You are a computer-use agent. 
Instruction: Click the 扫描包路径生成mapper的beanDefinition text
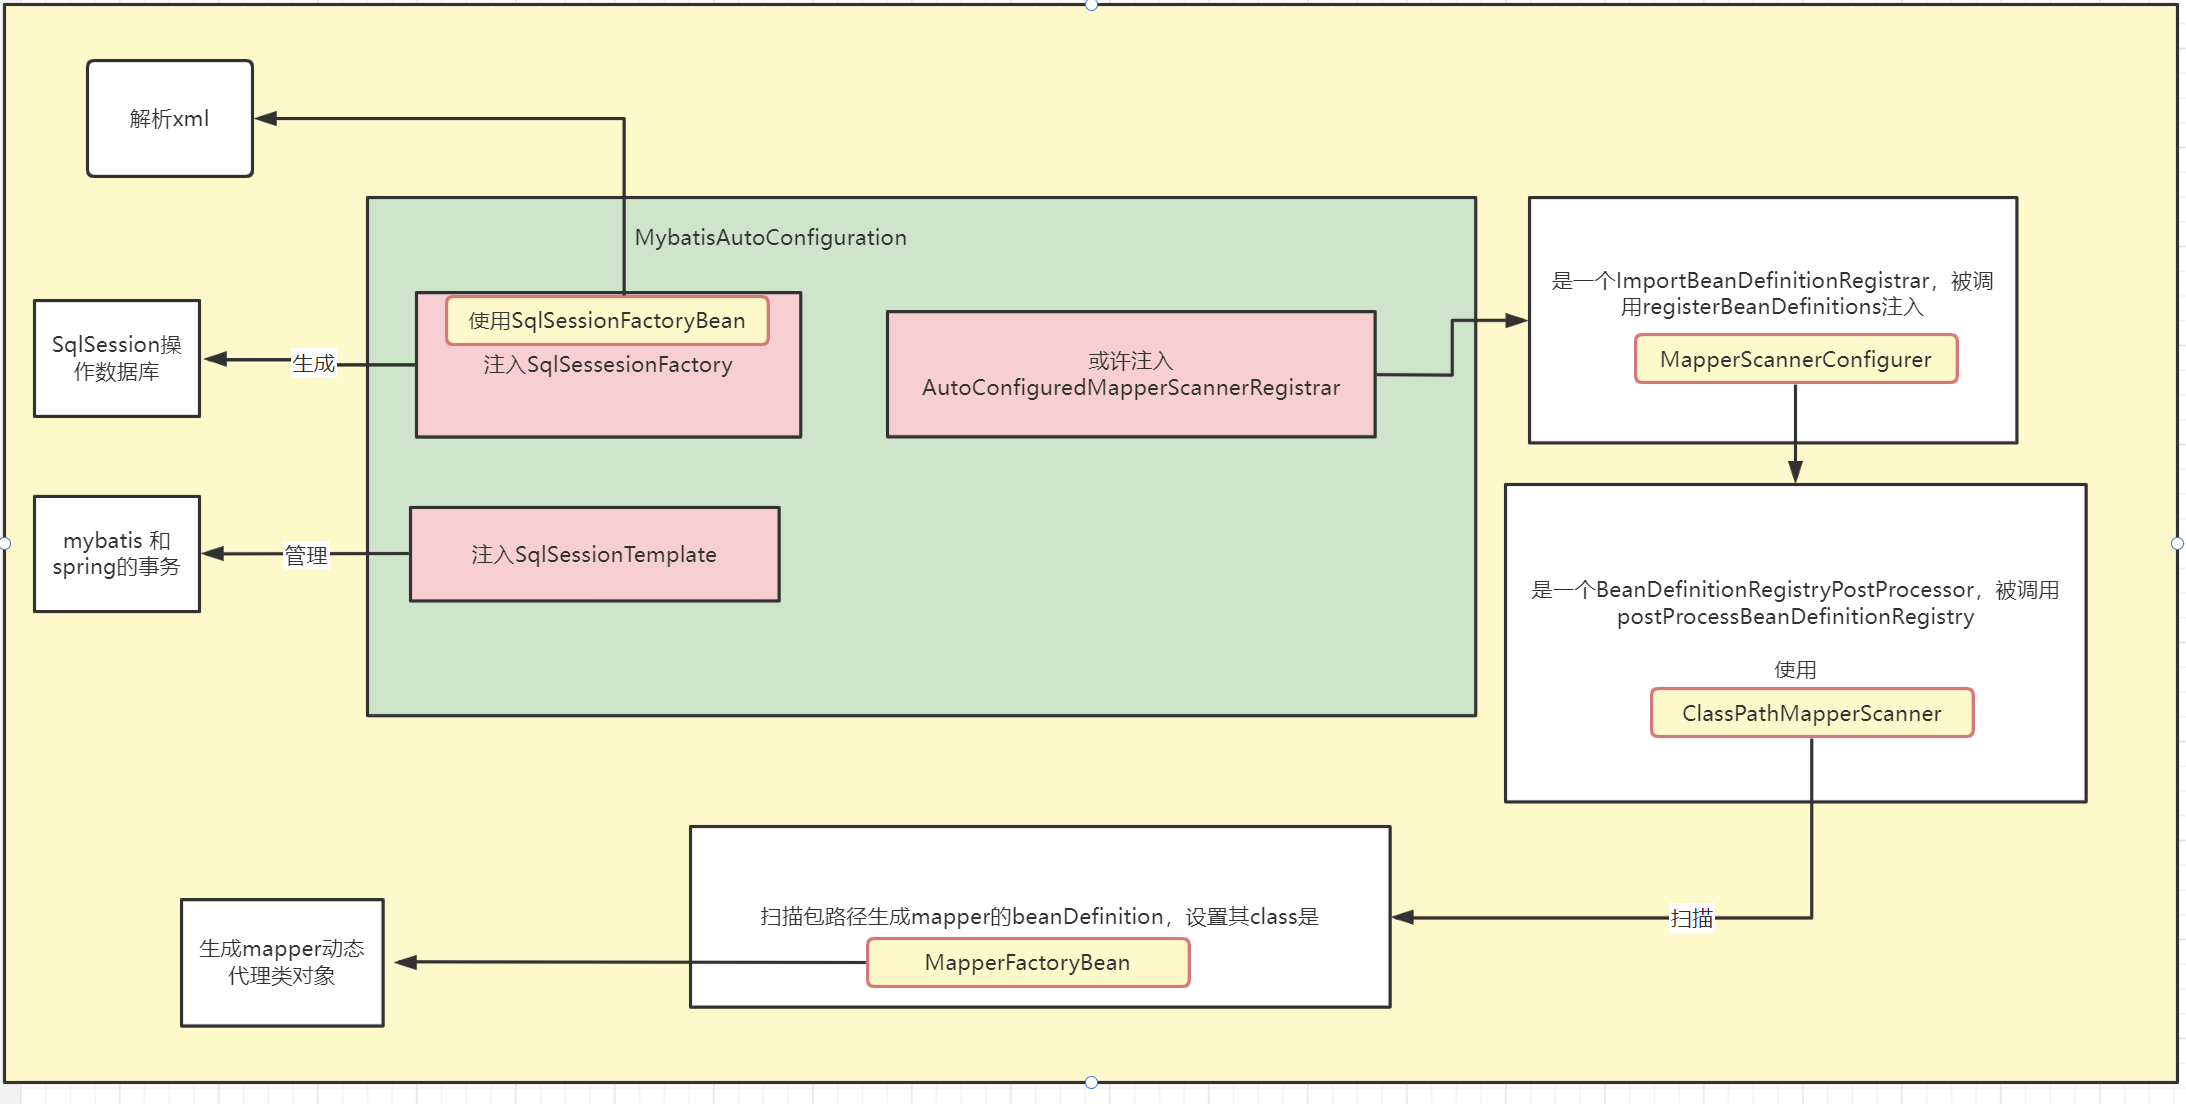[x=1040, y=917]
